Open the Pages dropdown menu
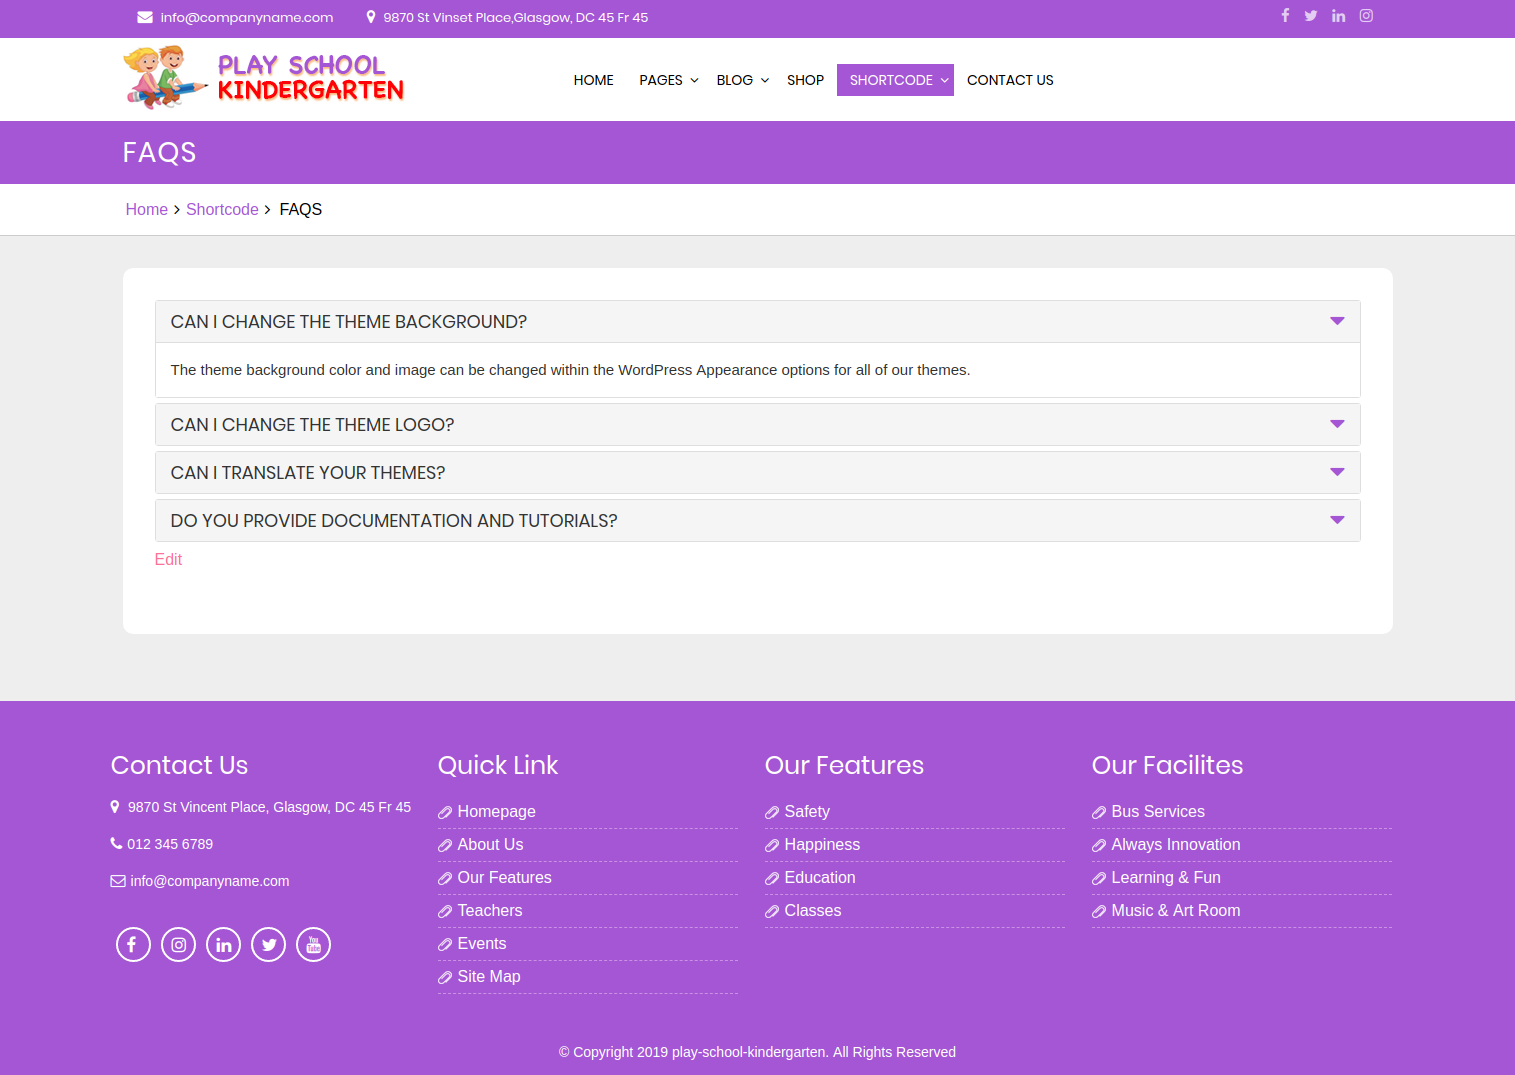This screenshot has width=1515, height=1075. [x=668, y=80]
